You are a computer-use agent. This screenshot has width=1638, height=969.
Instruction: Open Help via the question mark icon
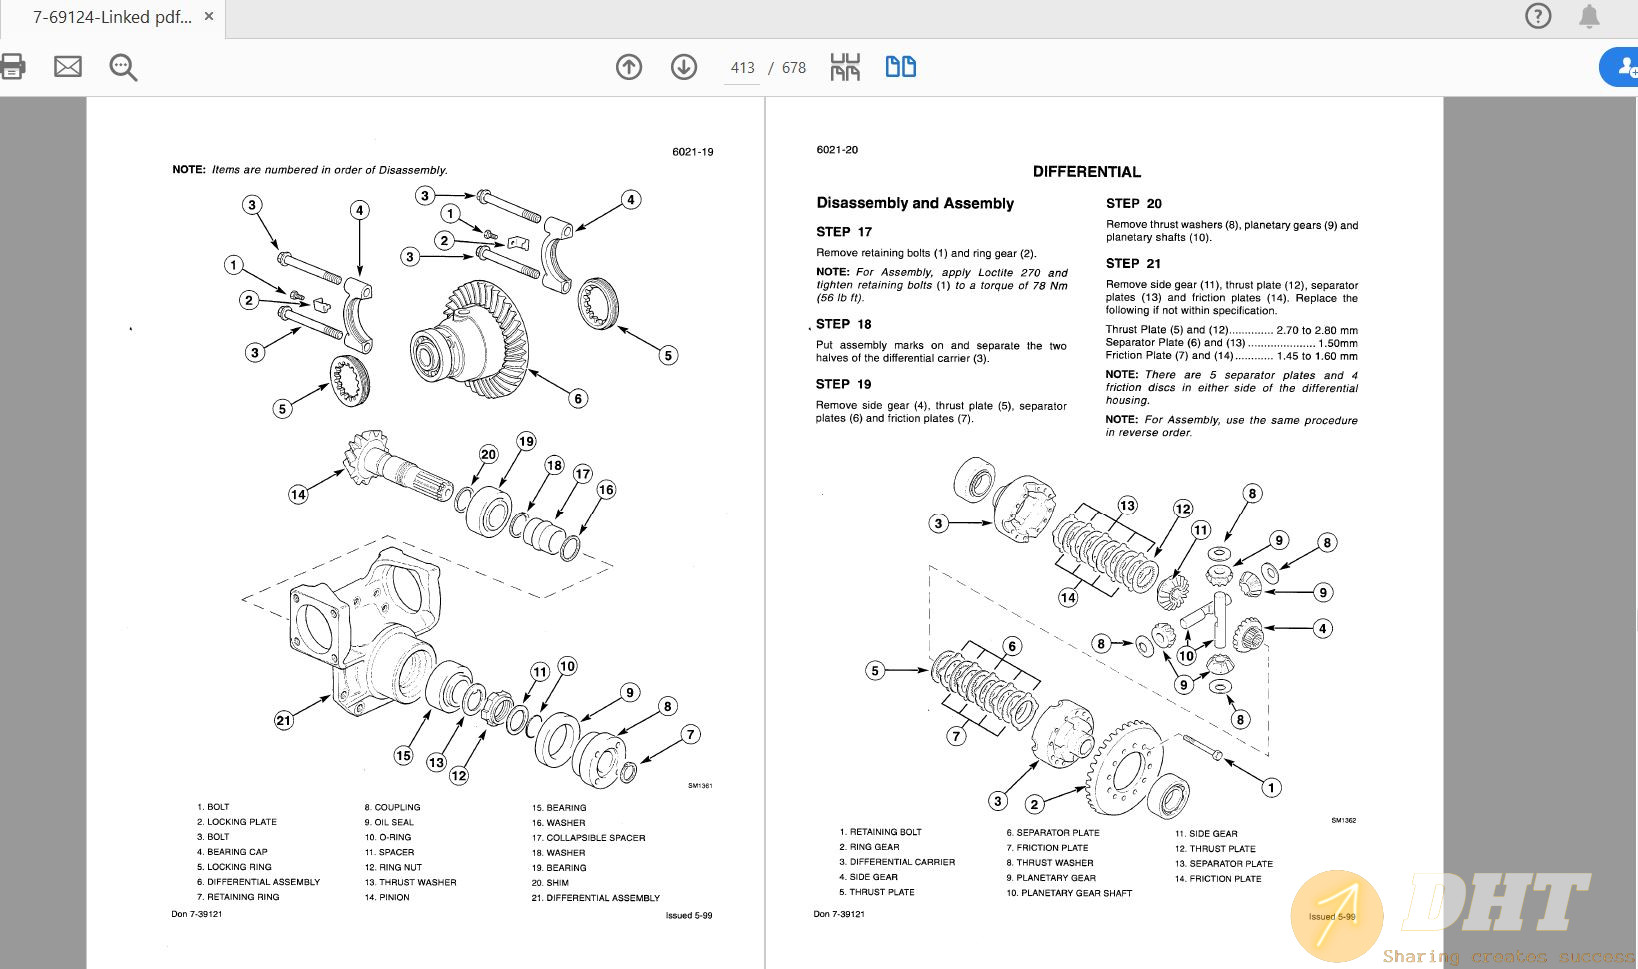click(1537, 16)
